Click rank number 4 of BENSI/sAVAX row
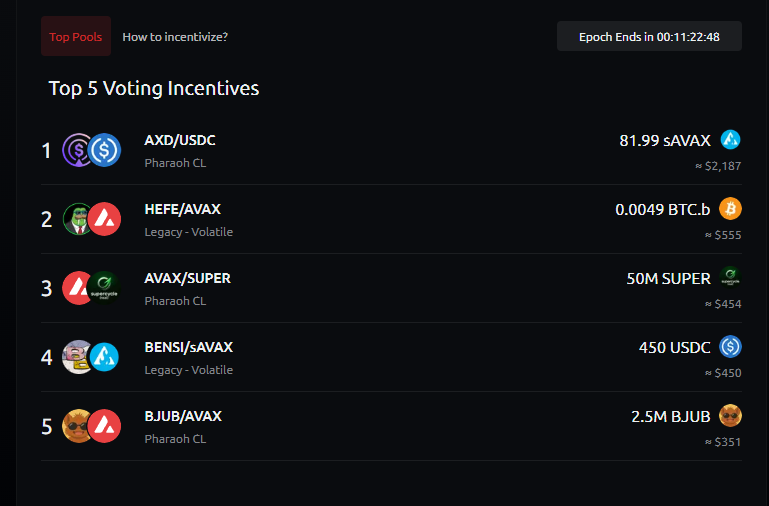Screen dimensions: 769x506 coord(47,358)
